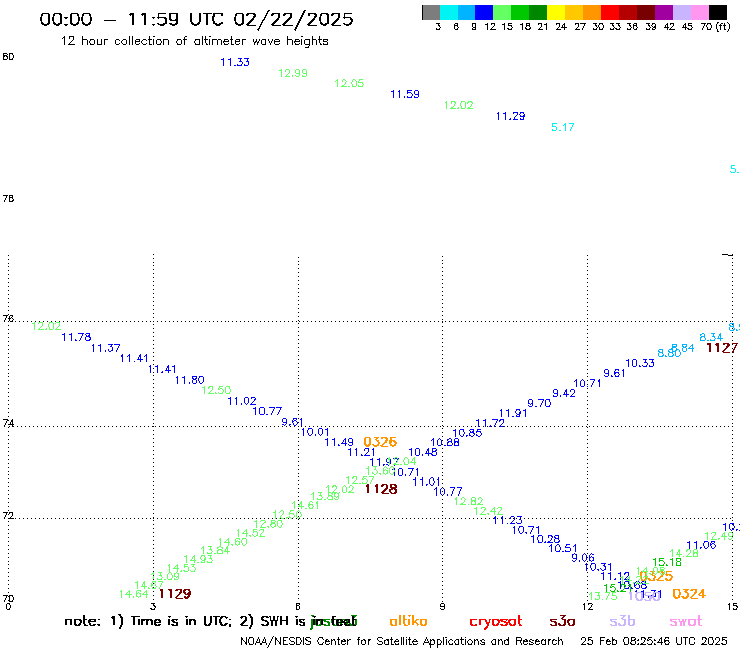This screenshot has height=650, width=740.
Task: Click the green wave height value 14.64
Action: [134, 594]
